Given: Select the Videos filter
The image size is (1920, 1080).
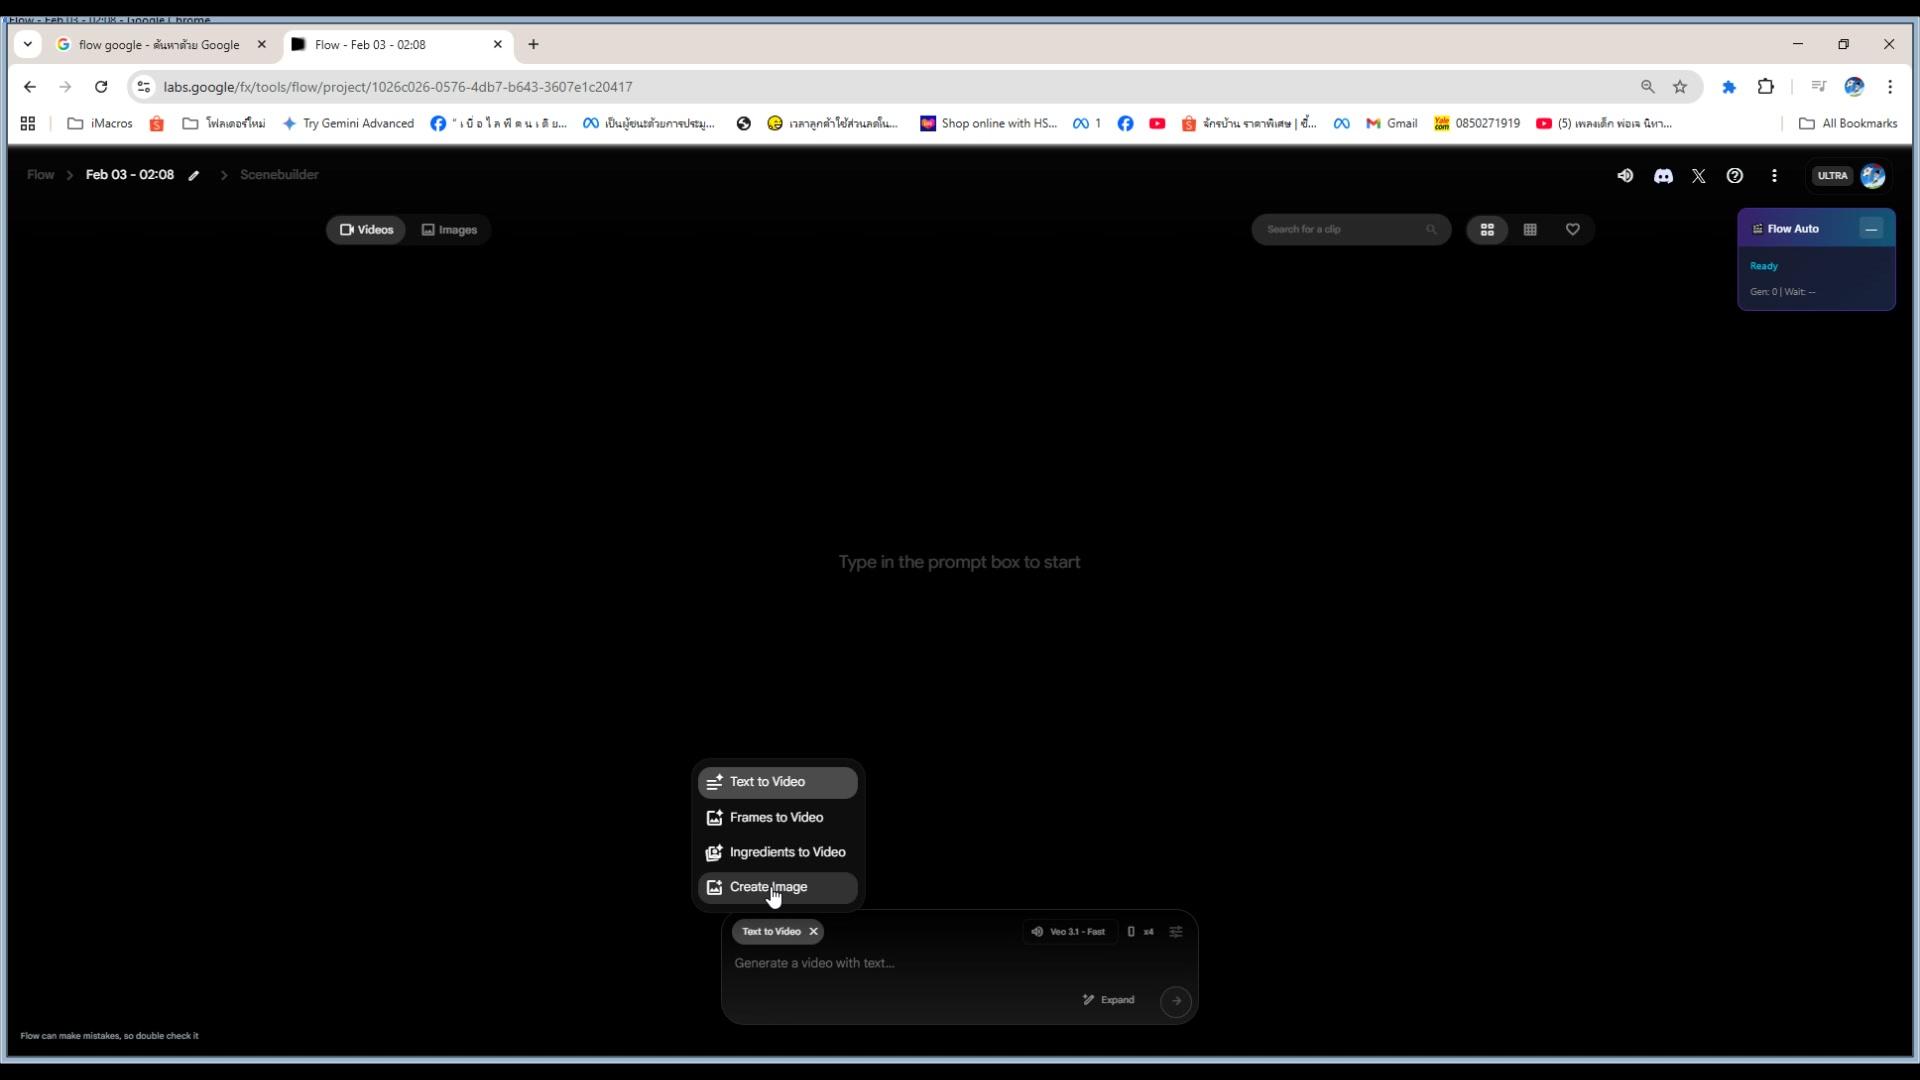Looking at the screenshot, I should (x=366, y=229).
